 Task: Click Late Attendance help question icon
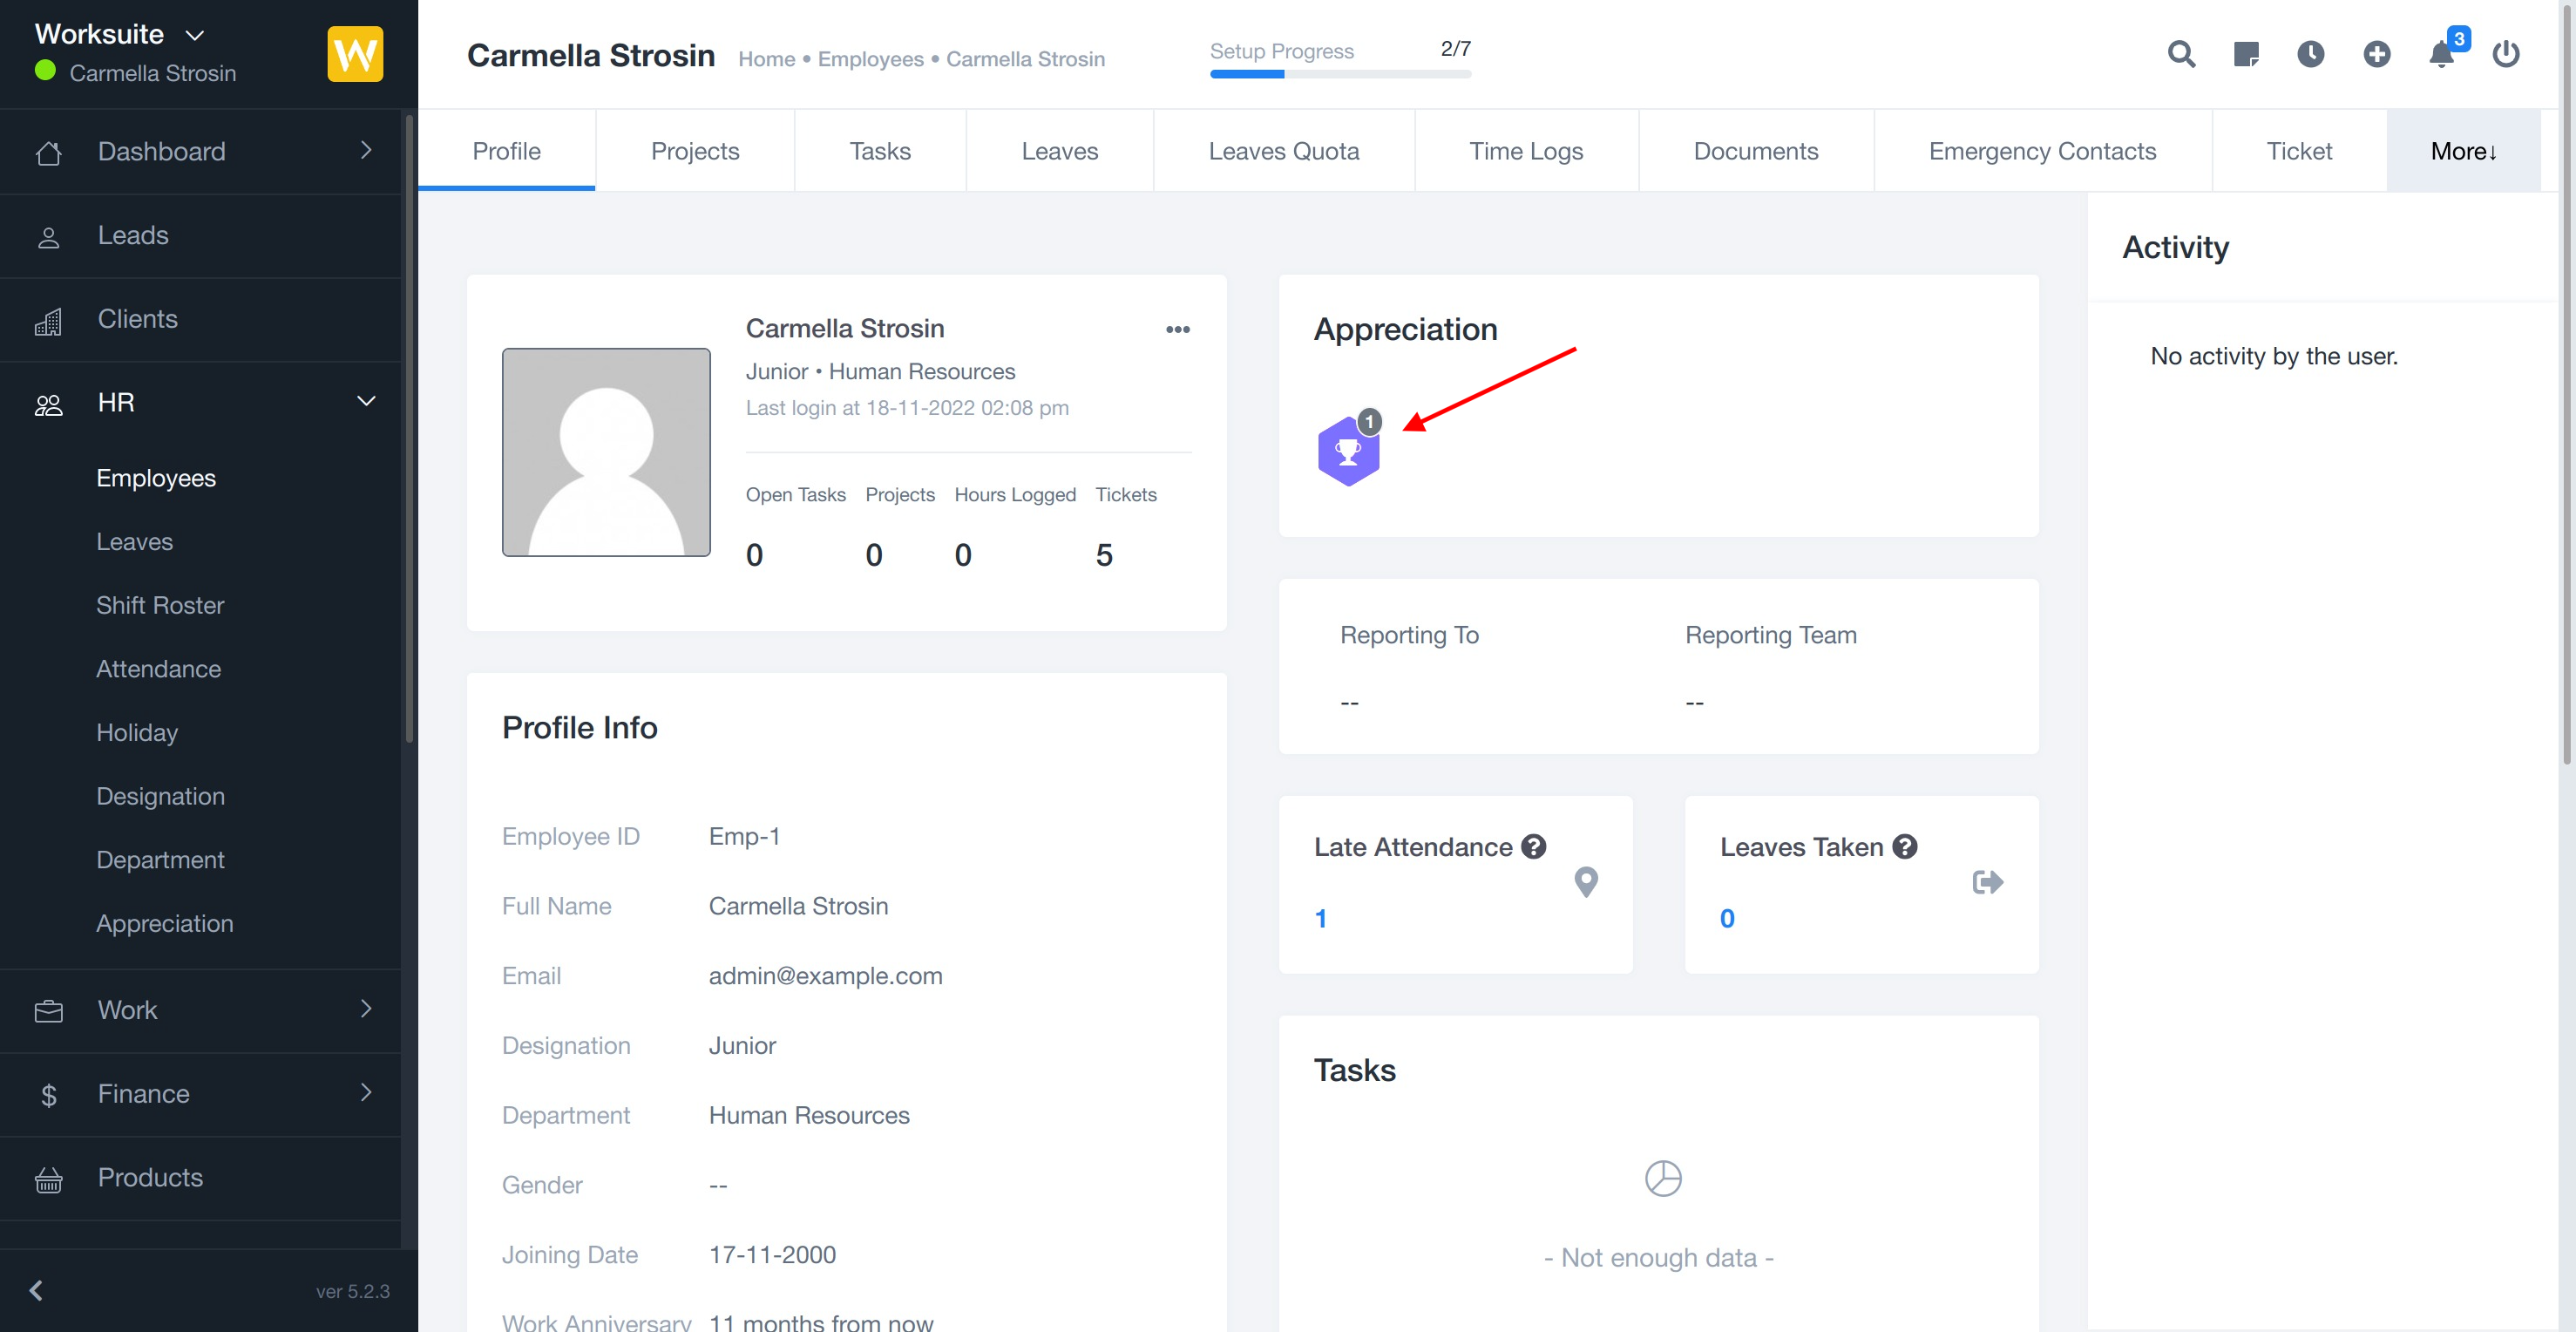coord(1533,847)
